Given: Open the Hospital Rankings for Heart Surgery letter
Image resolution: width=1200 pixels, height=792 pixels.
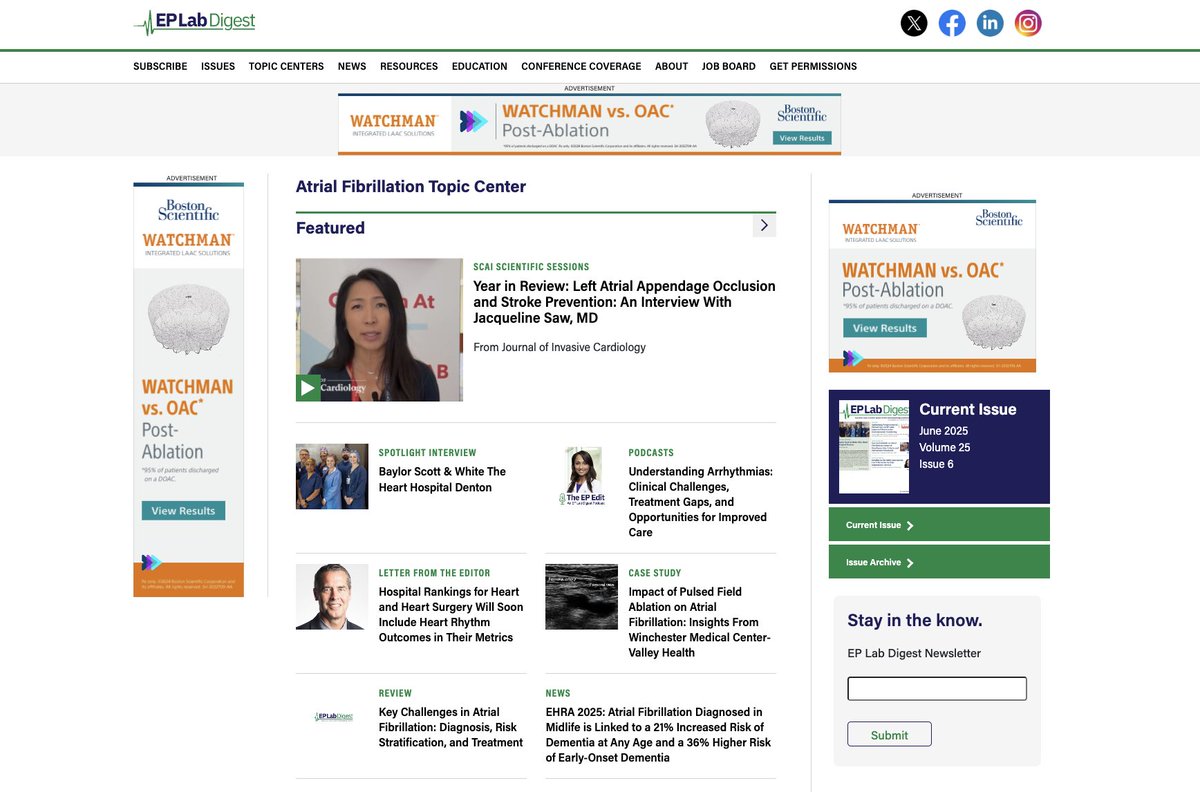Looking at the screenshot, I should coord(451,614).
